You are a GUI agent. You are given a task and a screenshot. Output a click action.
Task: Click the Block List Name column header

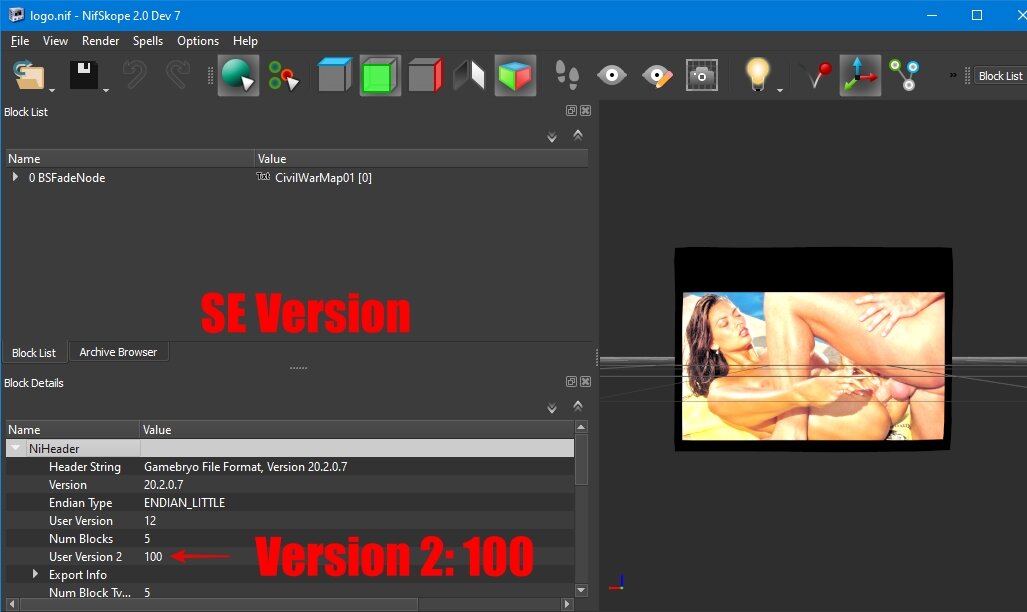click(130, 159)
